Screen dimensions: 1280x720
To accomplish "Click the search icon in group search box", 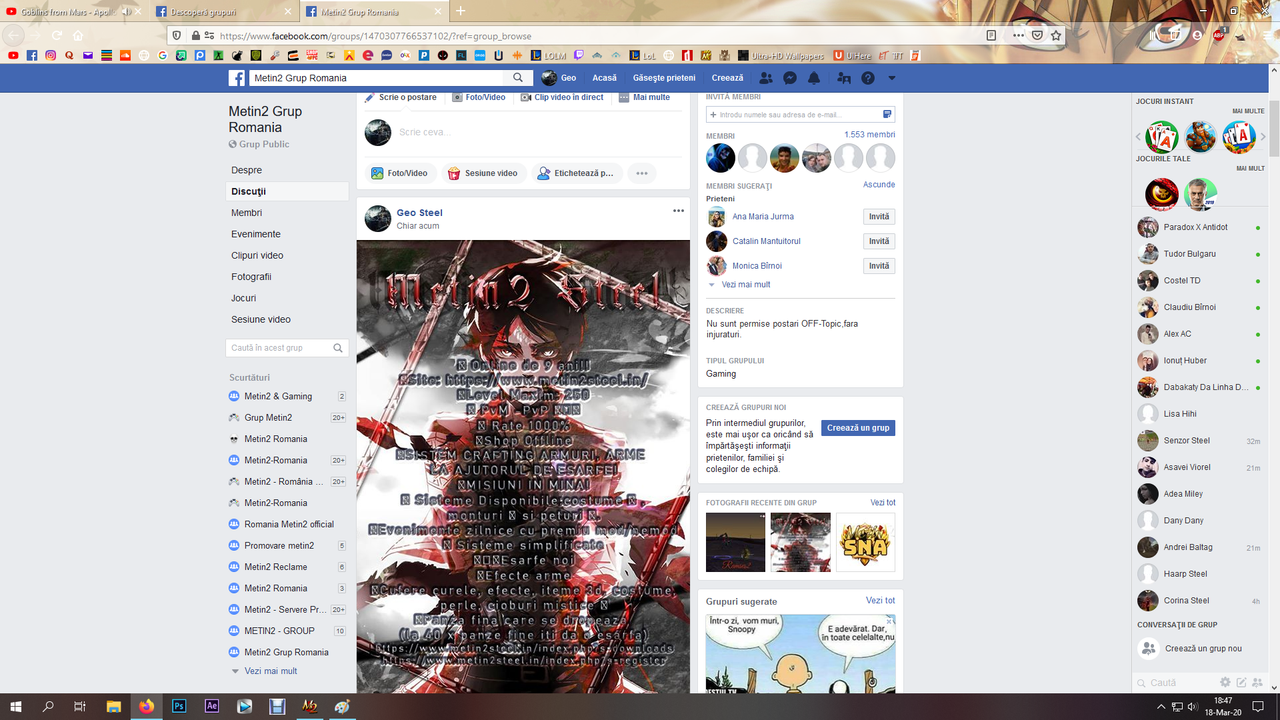I will coord(338,348).
